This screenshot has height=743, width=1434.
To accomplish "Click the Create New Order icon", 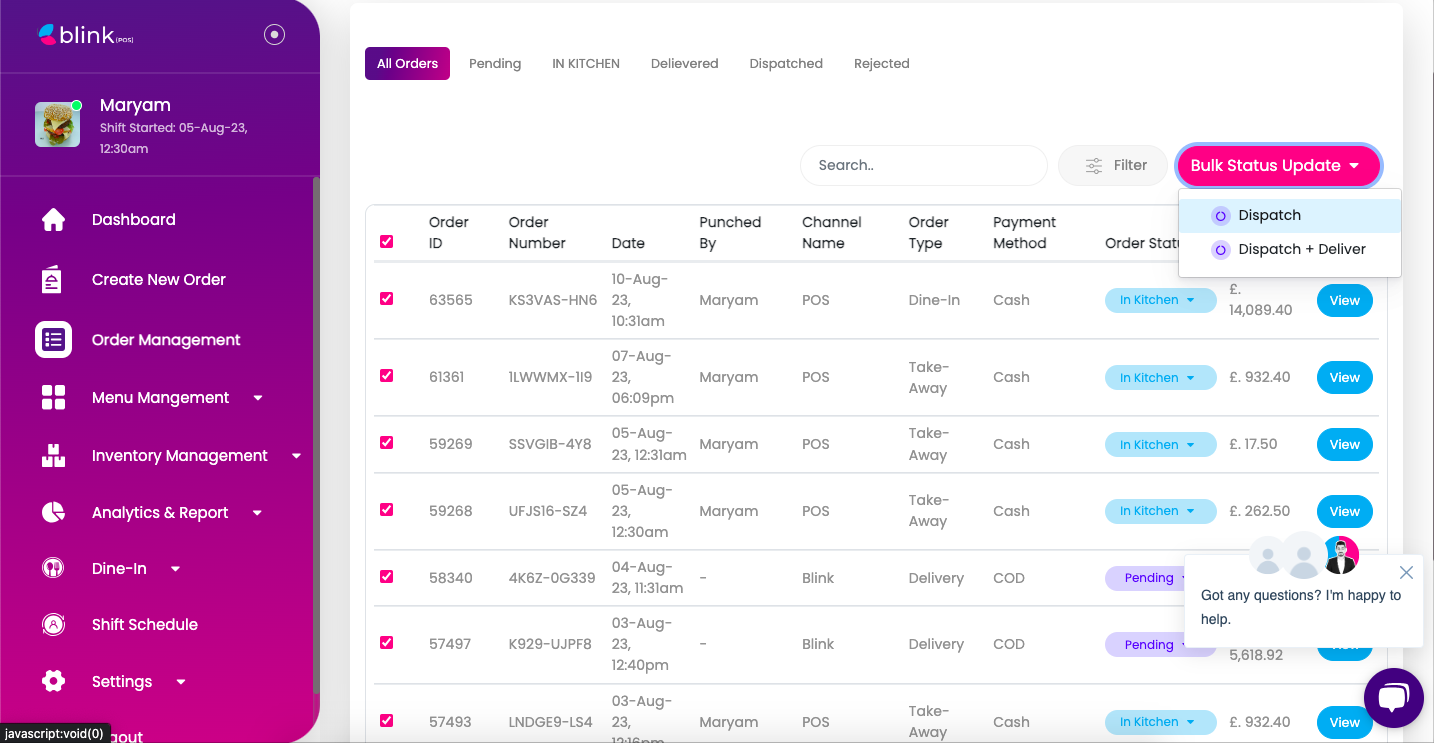I will coord(53,280).
